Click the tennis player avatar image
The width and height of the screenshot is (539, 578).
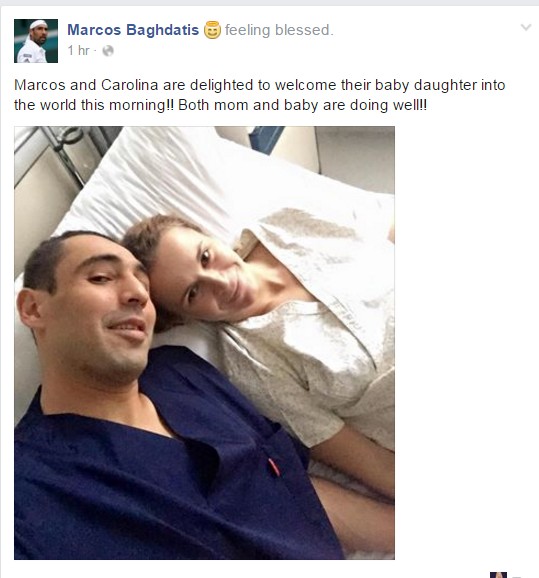[36, 41]
